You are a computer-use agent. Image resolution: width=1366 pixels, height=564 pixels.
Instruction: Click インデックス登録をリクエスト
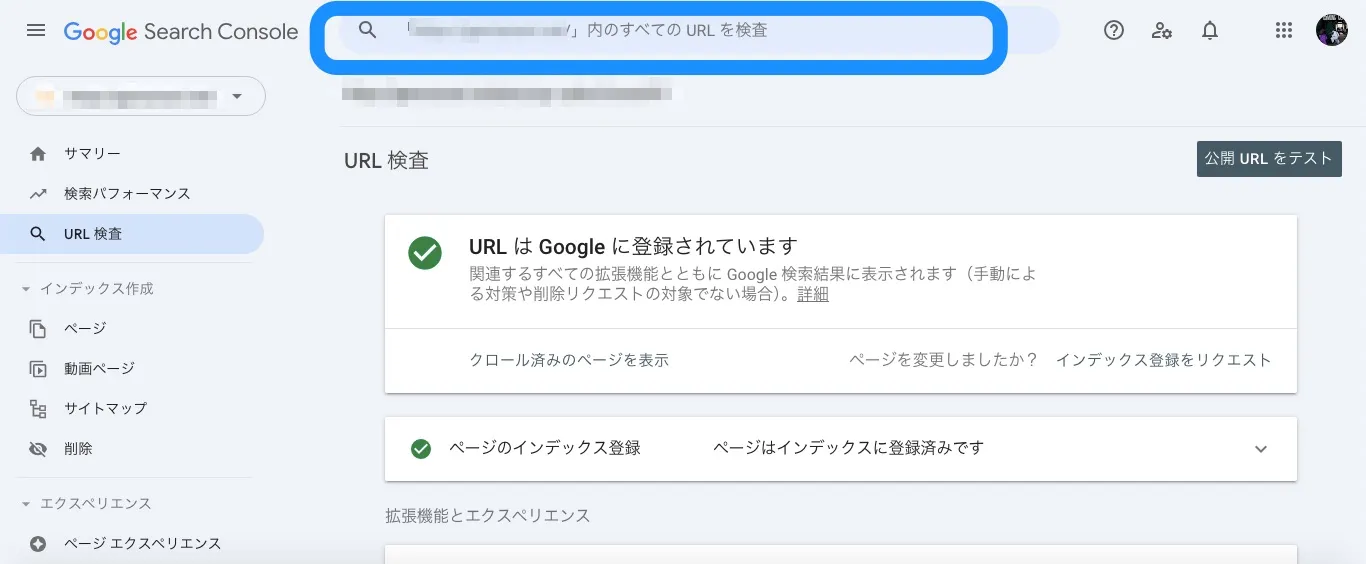pyautogui.click(x=1164, y=360)
